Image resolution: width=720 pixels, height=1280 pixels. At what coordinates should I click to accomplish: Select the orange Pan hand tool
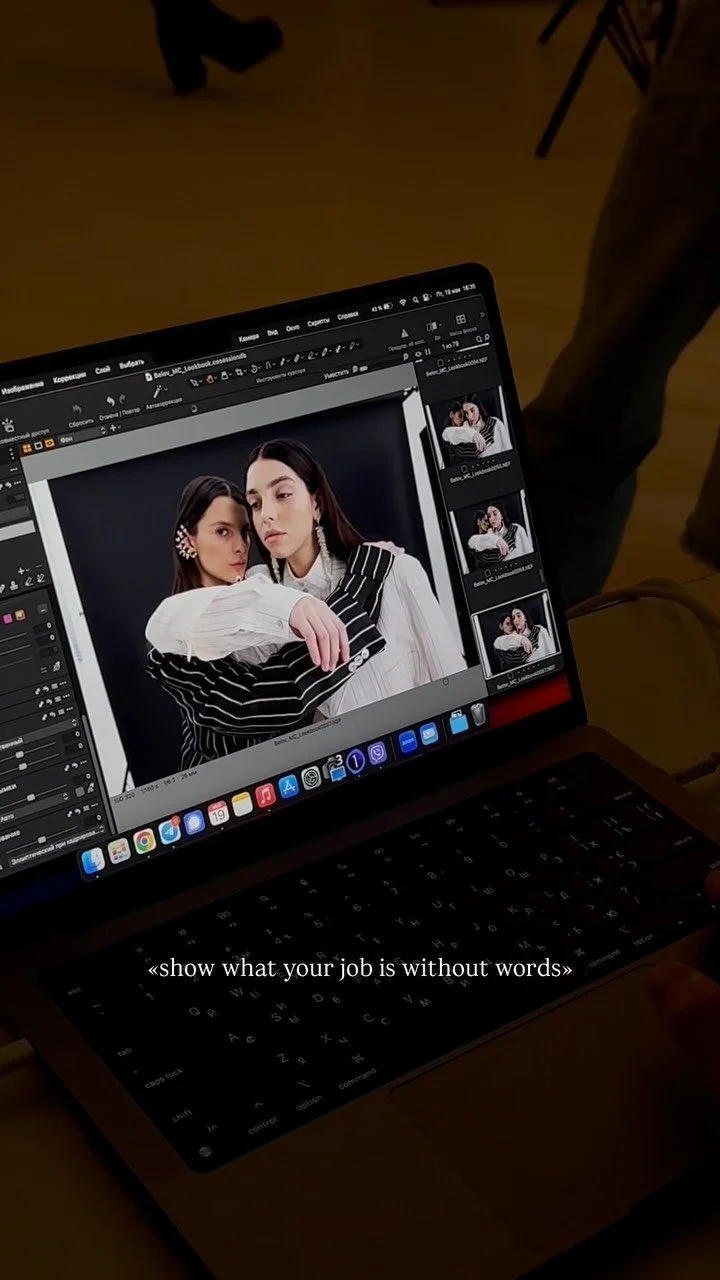tap(210, 379)
